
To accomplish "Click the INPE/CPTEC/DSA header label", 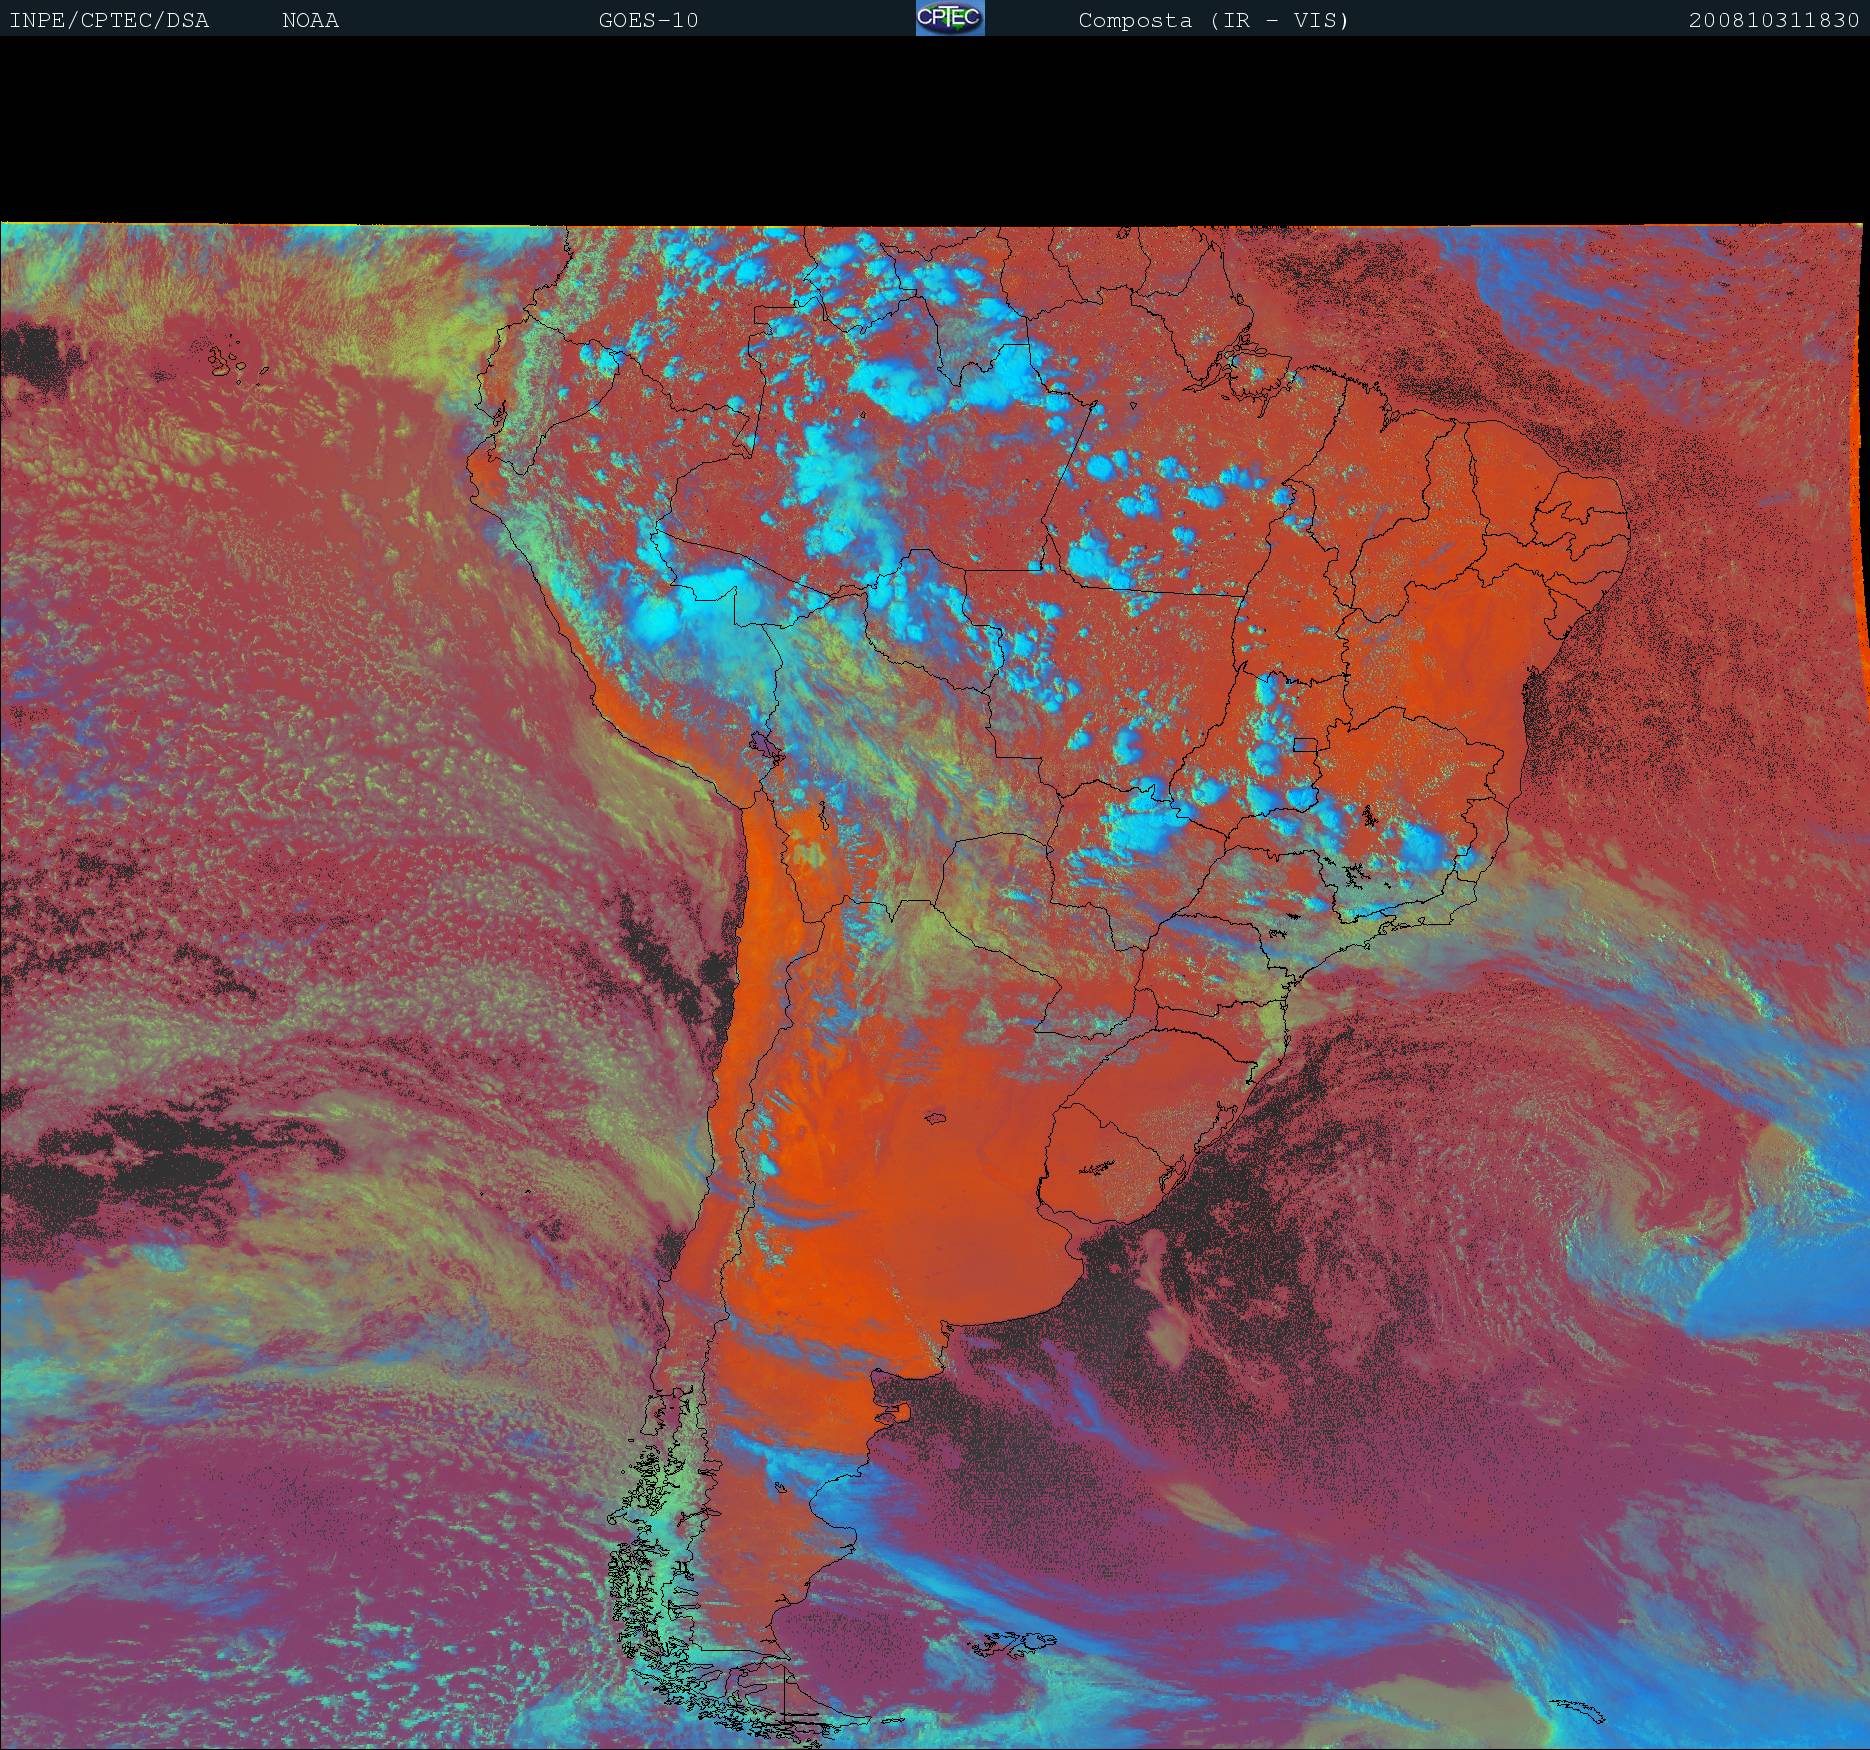I will 109,20.
